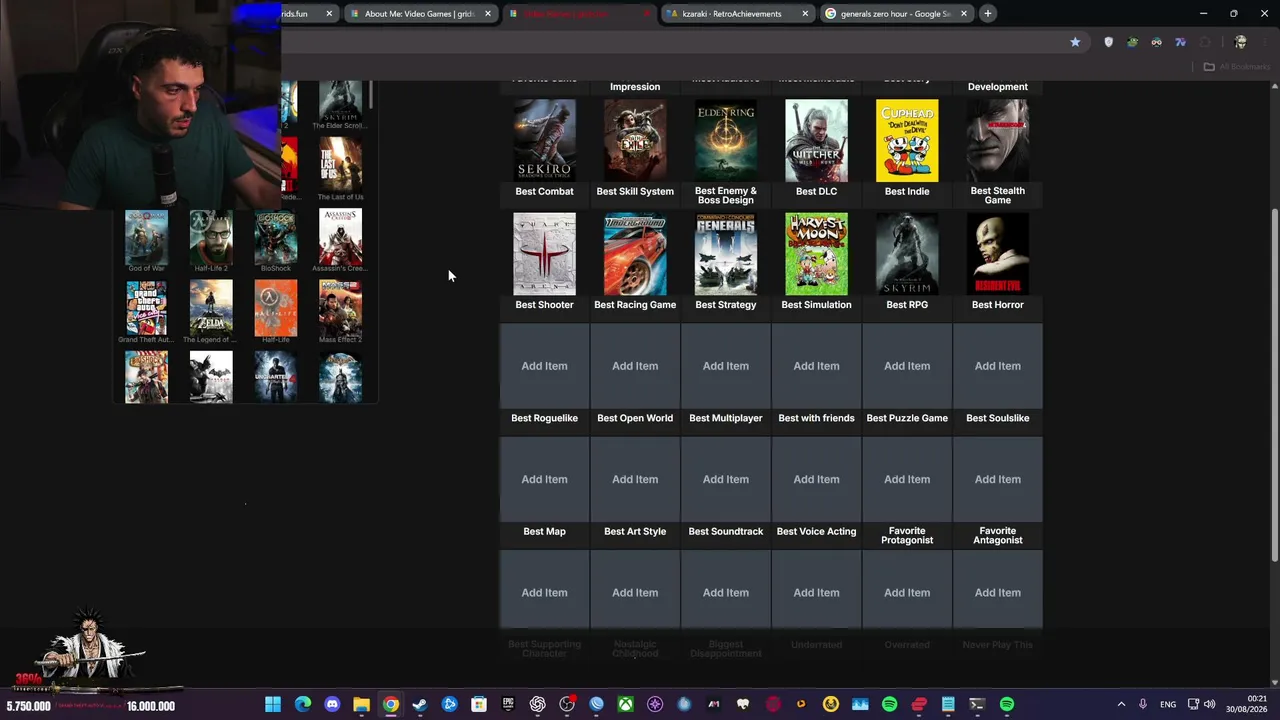This screenshot has height=720, width=1280.
Task: Close the generals zero hour tab
Action: [x=964, y=14]
